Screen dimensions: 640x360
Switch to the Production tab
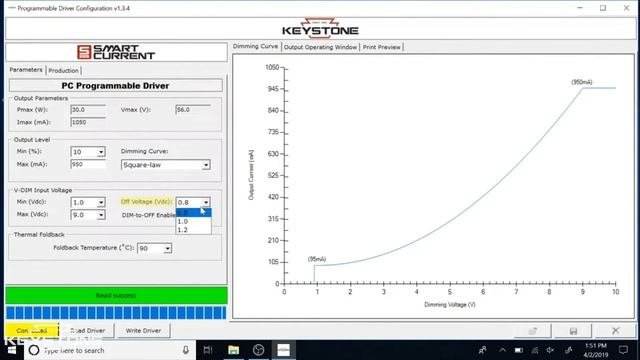[x=63, y=71]
